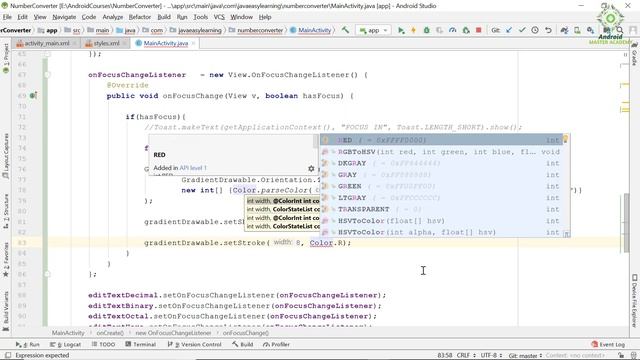This screenshot has width=640, height=360.
Task: Open the Navigate menu
Action: [x=64, y=17]
